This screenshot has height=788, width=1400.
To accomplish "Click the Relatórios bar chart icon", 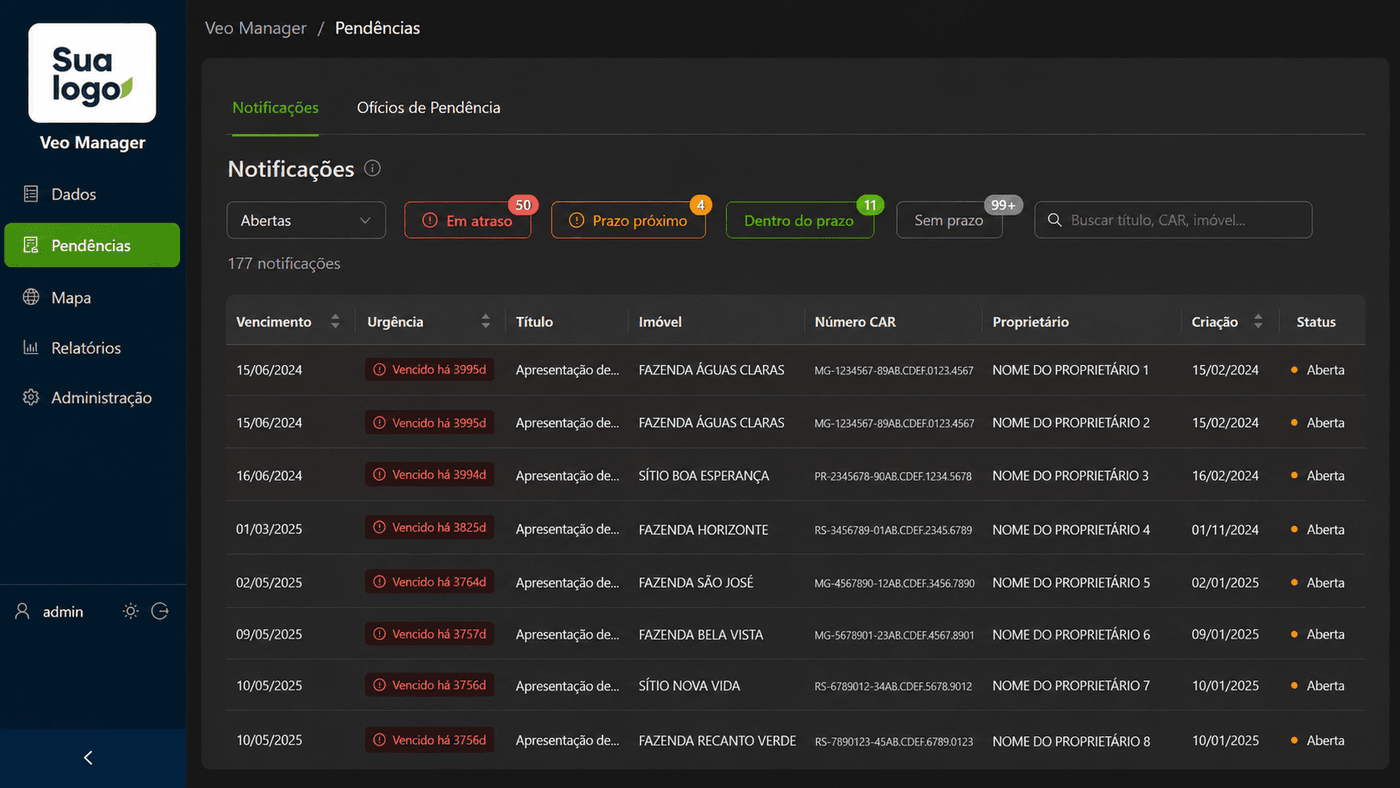I will 31,348.
